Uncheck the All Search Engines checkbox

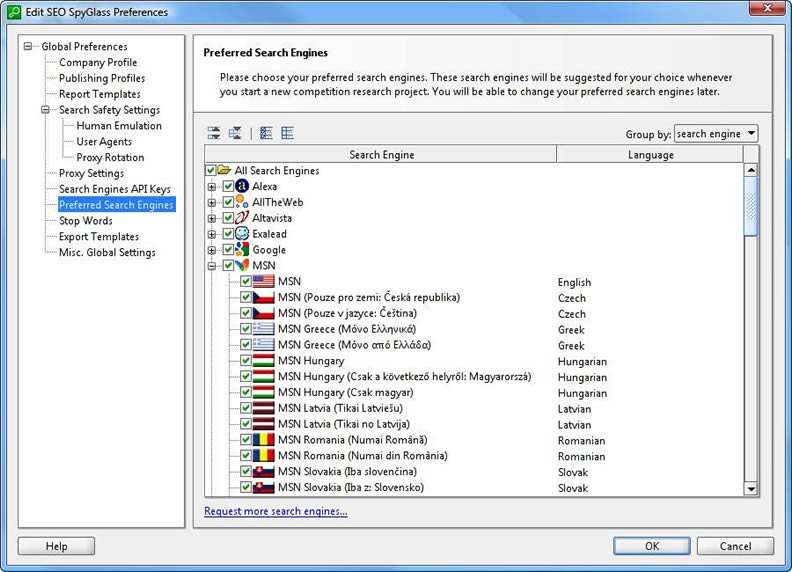click(211, 171)
